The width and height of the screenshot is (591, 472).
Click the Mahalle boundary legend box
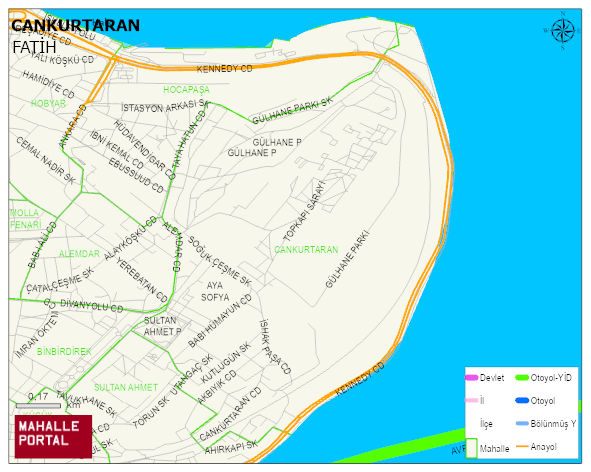[472, 448]
